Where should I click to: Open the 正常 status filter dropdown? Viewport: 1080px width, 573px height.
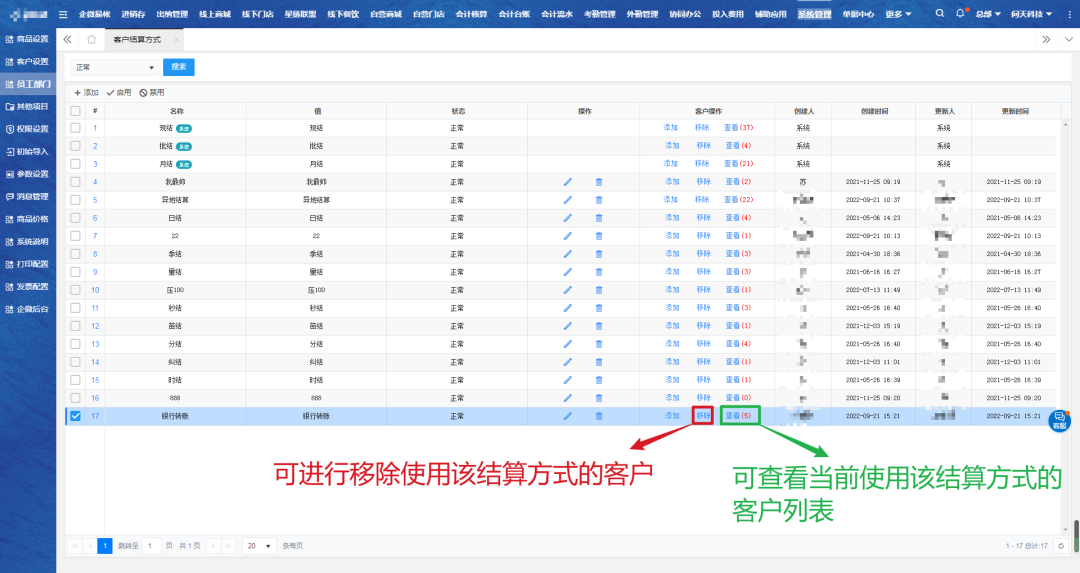[x=115, y=67]
